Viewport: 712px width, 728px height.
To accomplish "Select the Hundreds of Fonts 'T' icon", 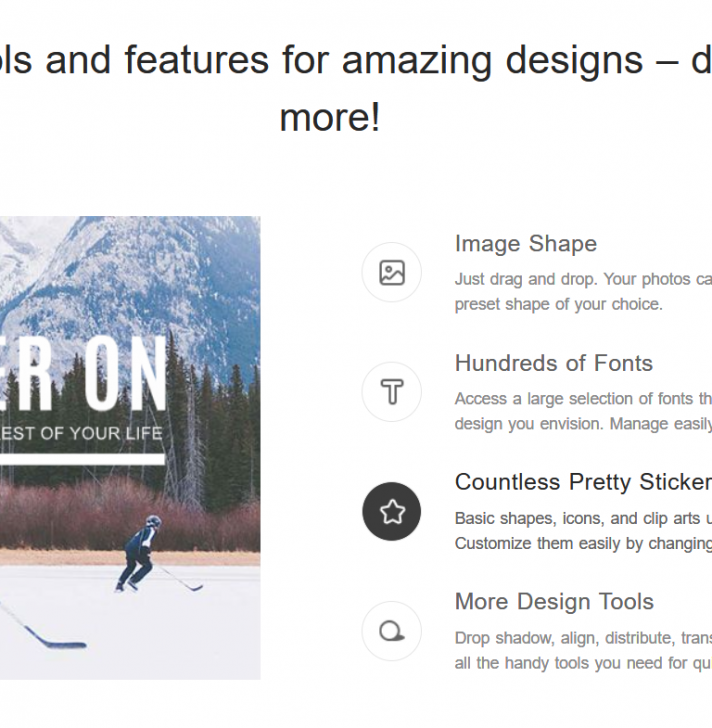I will pos(392,392).
